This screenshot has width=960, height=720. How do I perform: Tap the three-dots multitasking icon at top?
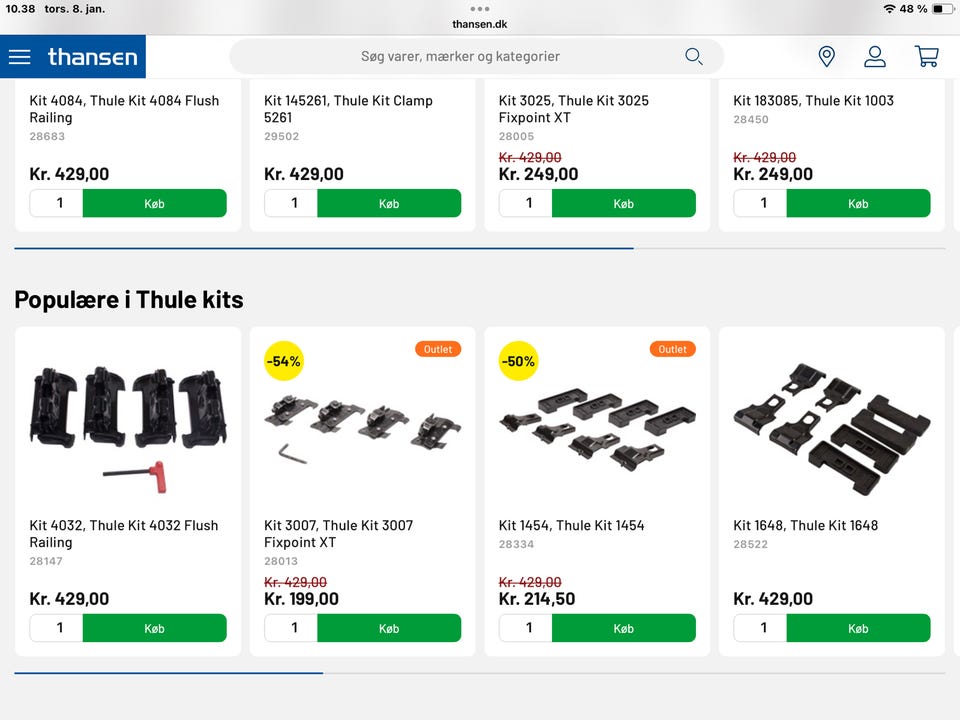pos(480,9)
